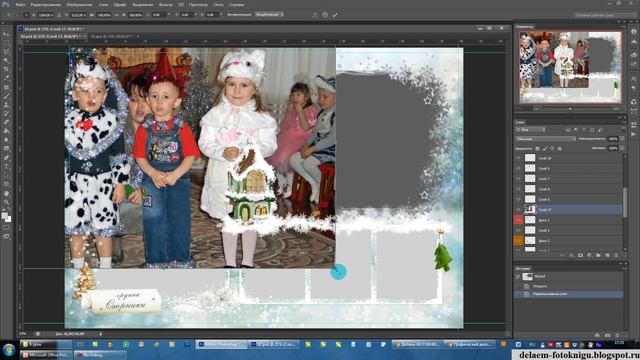Open the layer filter type dropdown
The image size is (640, 360).
click(531, 130)
